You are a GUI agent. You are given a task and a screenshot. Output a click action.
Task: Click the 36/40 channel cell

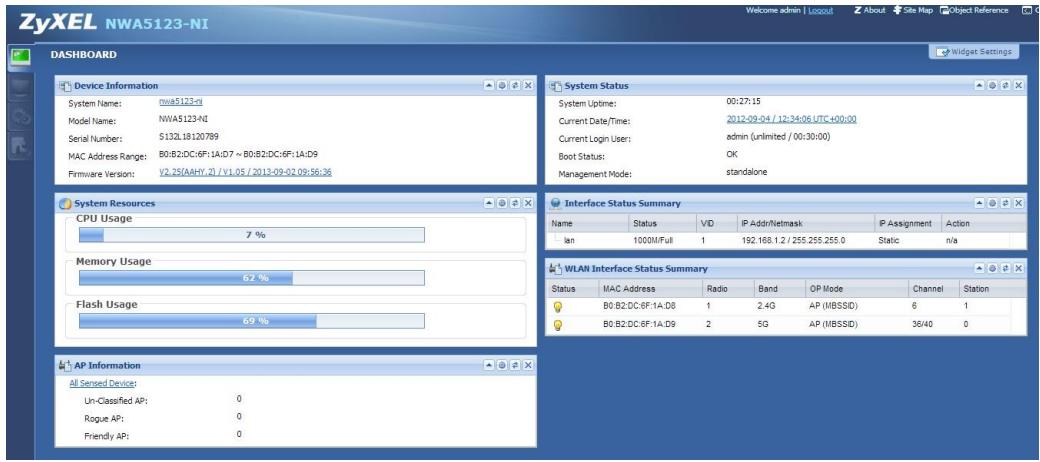923,325
